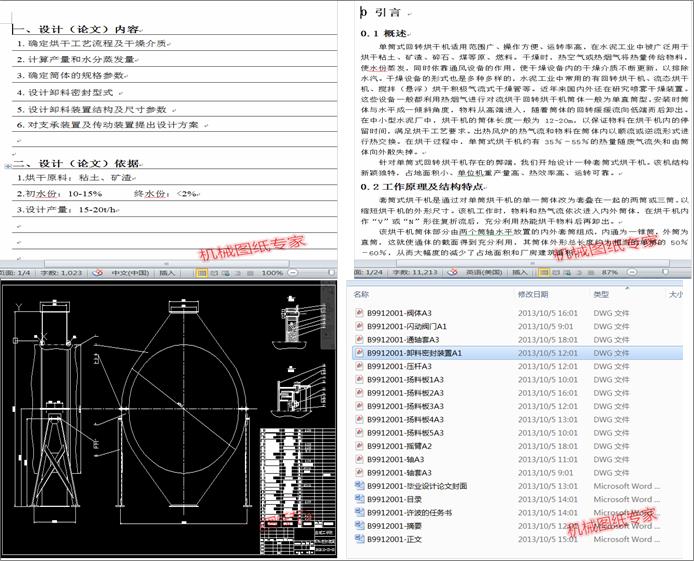Switch left Word window to Draft view

point(250,273)
